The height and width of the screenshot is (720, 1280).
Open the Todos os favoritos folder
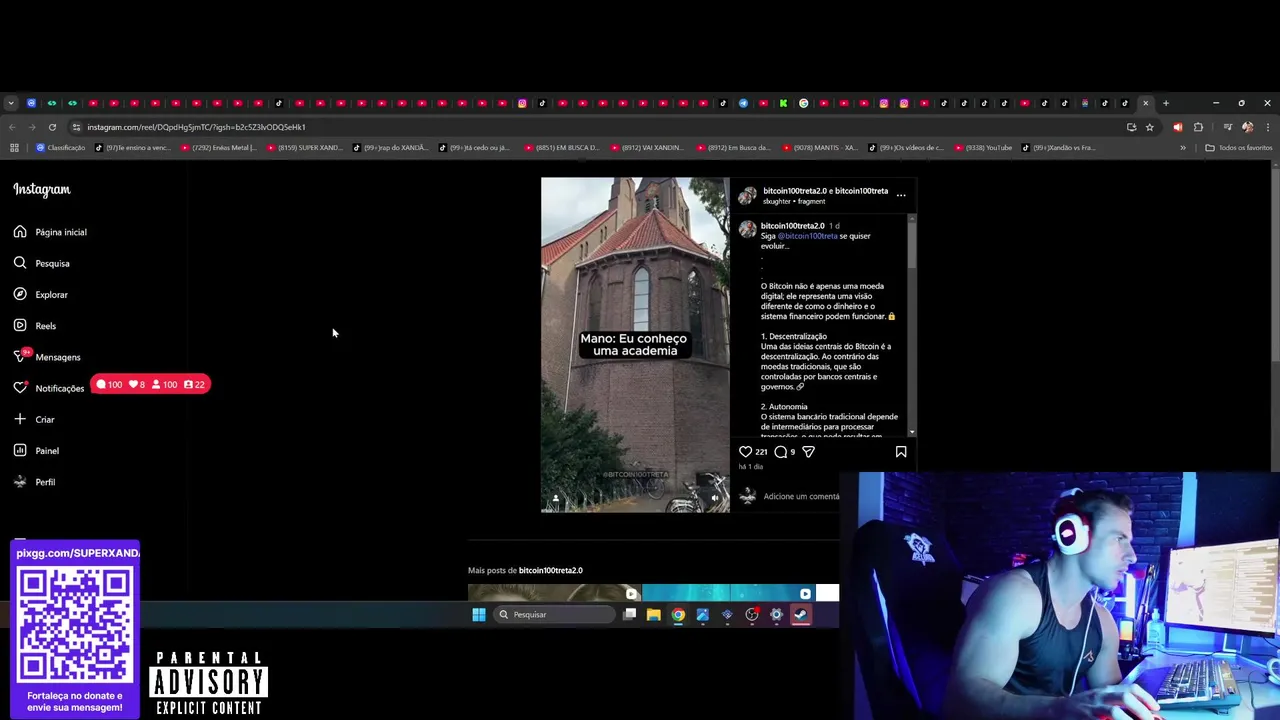[1239, 148]
